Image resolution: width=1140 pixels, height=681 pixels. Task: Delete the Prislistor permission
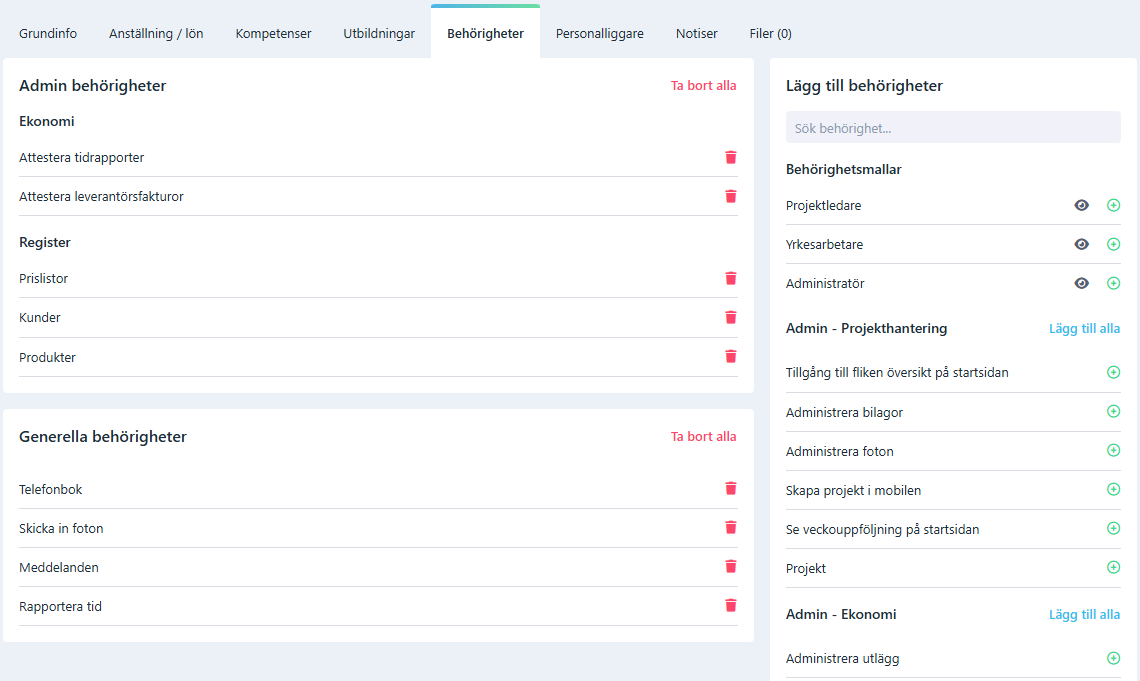(x=731, y=278)
